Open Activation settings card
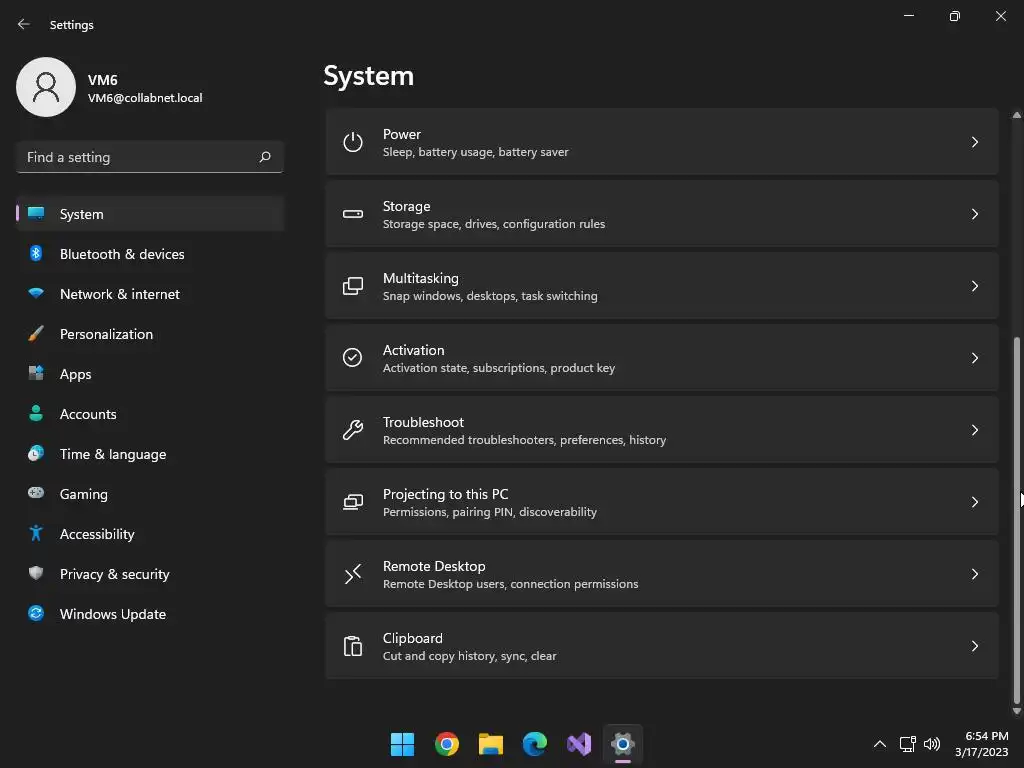 click(662, 358)
